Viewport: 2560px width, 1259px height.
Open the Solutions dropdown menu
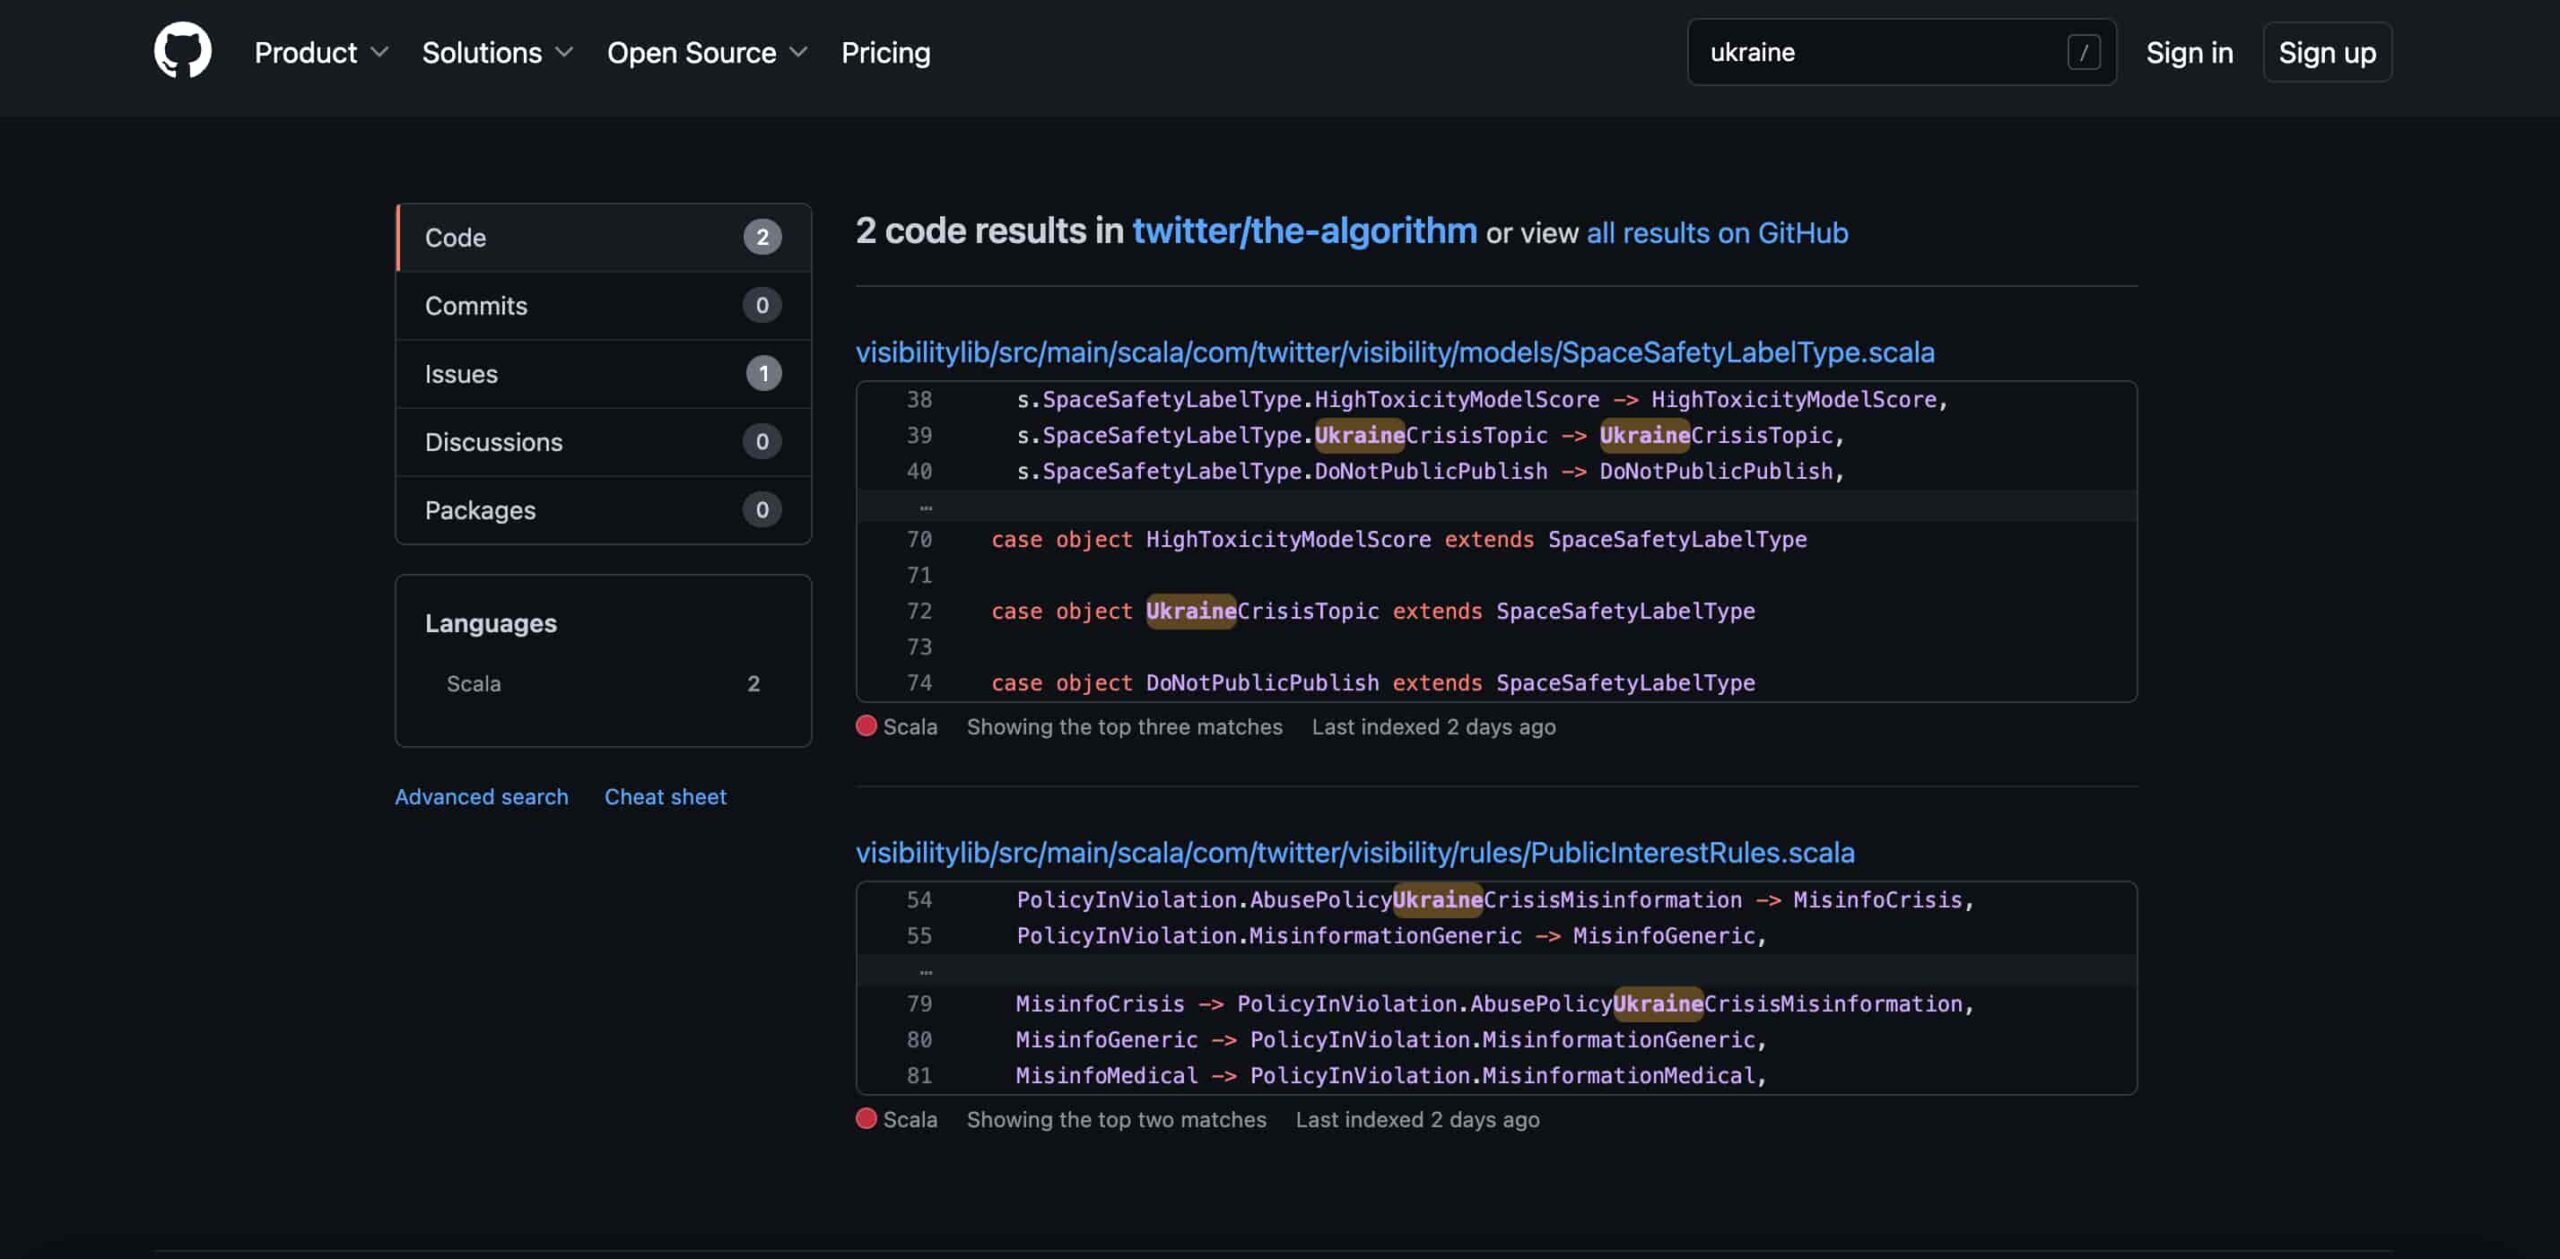click(x=497, y=52)
